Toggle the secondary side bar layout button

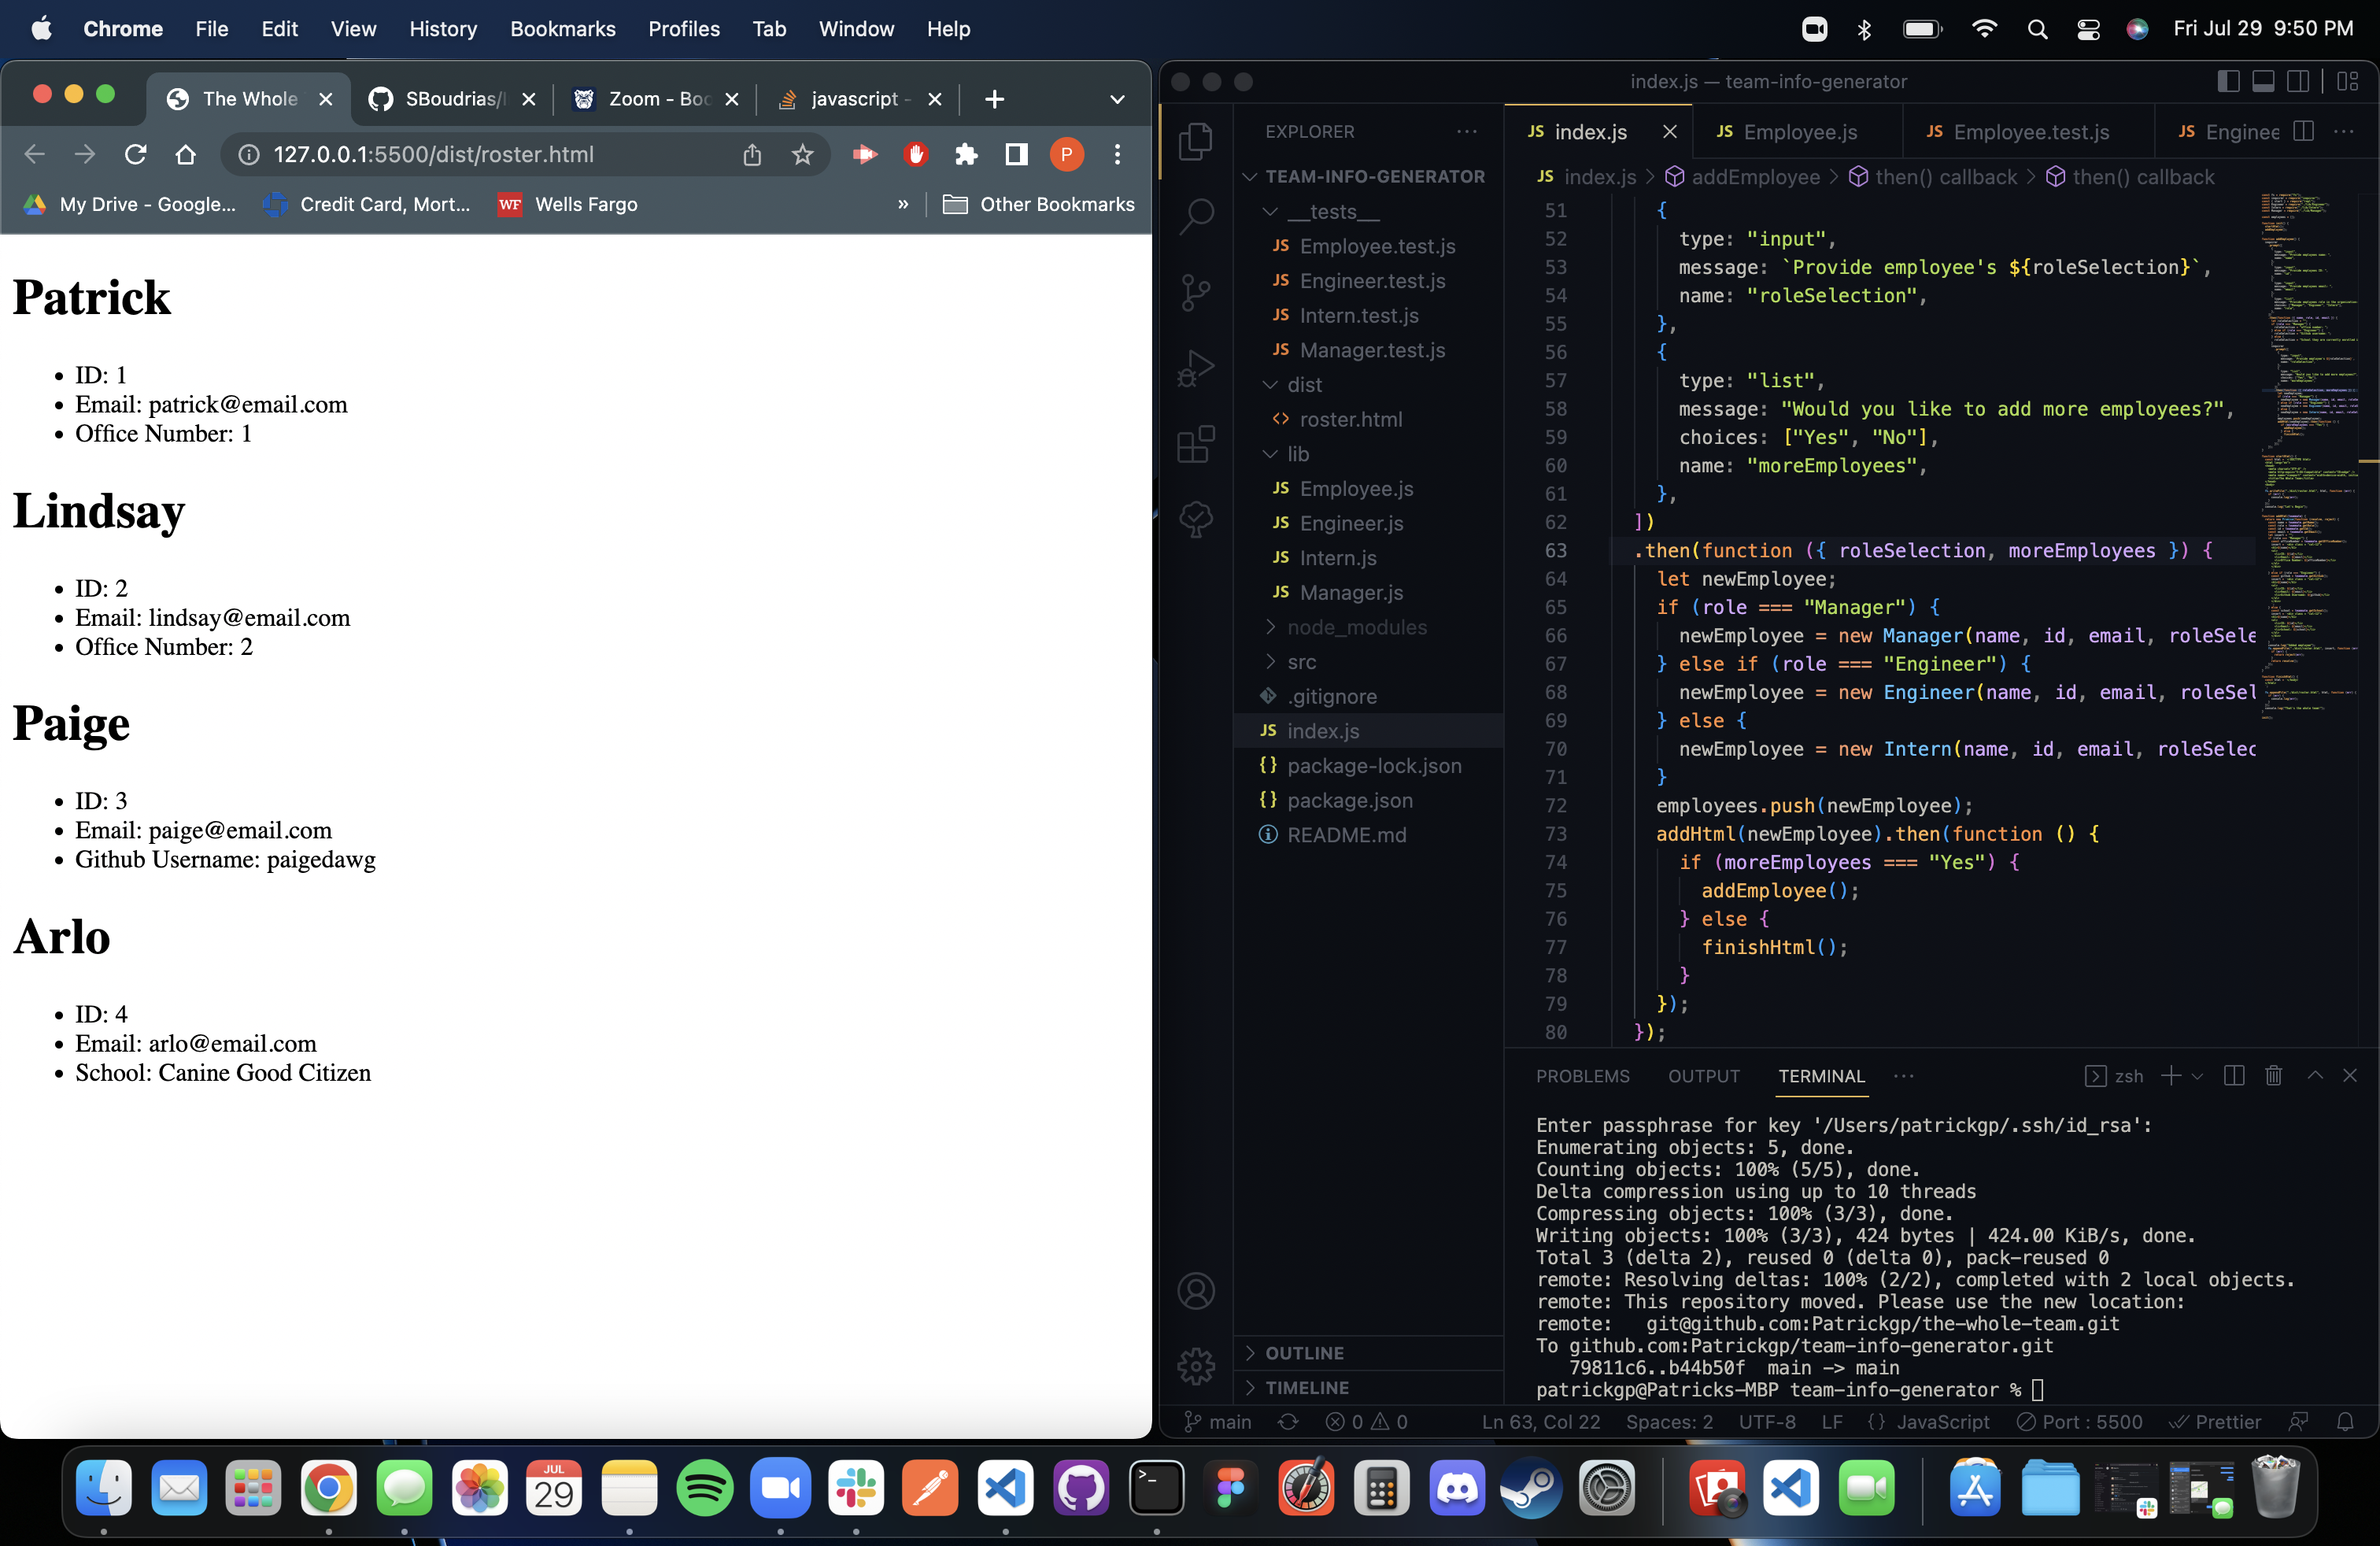2298,81
